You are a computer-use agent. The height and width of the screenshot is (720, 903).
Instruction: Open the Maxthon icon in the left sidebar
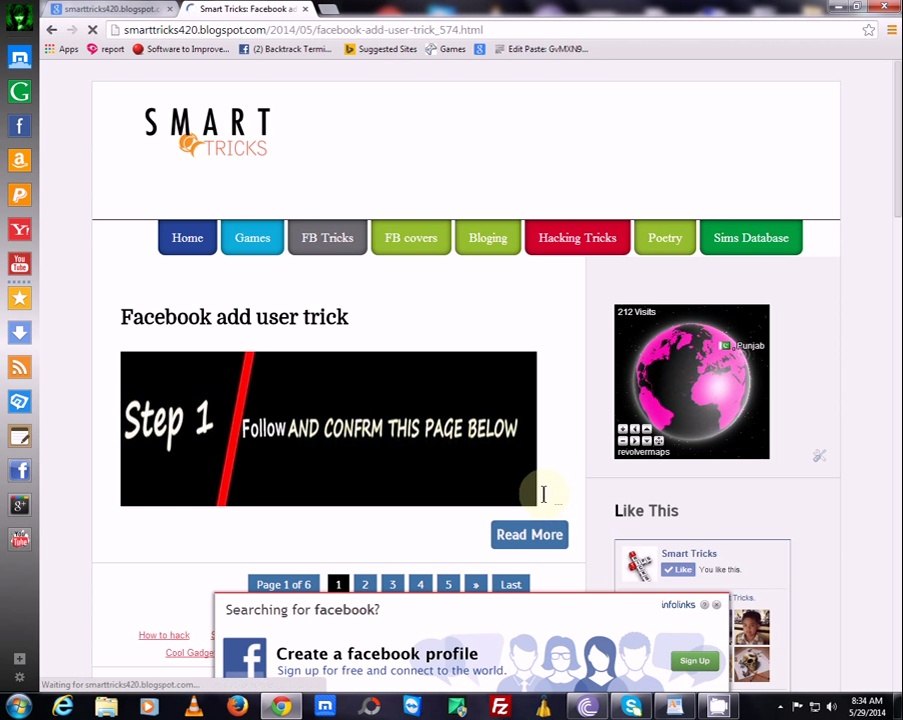[x=20, y=57]
